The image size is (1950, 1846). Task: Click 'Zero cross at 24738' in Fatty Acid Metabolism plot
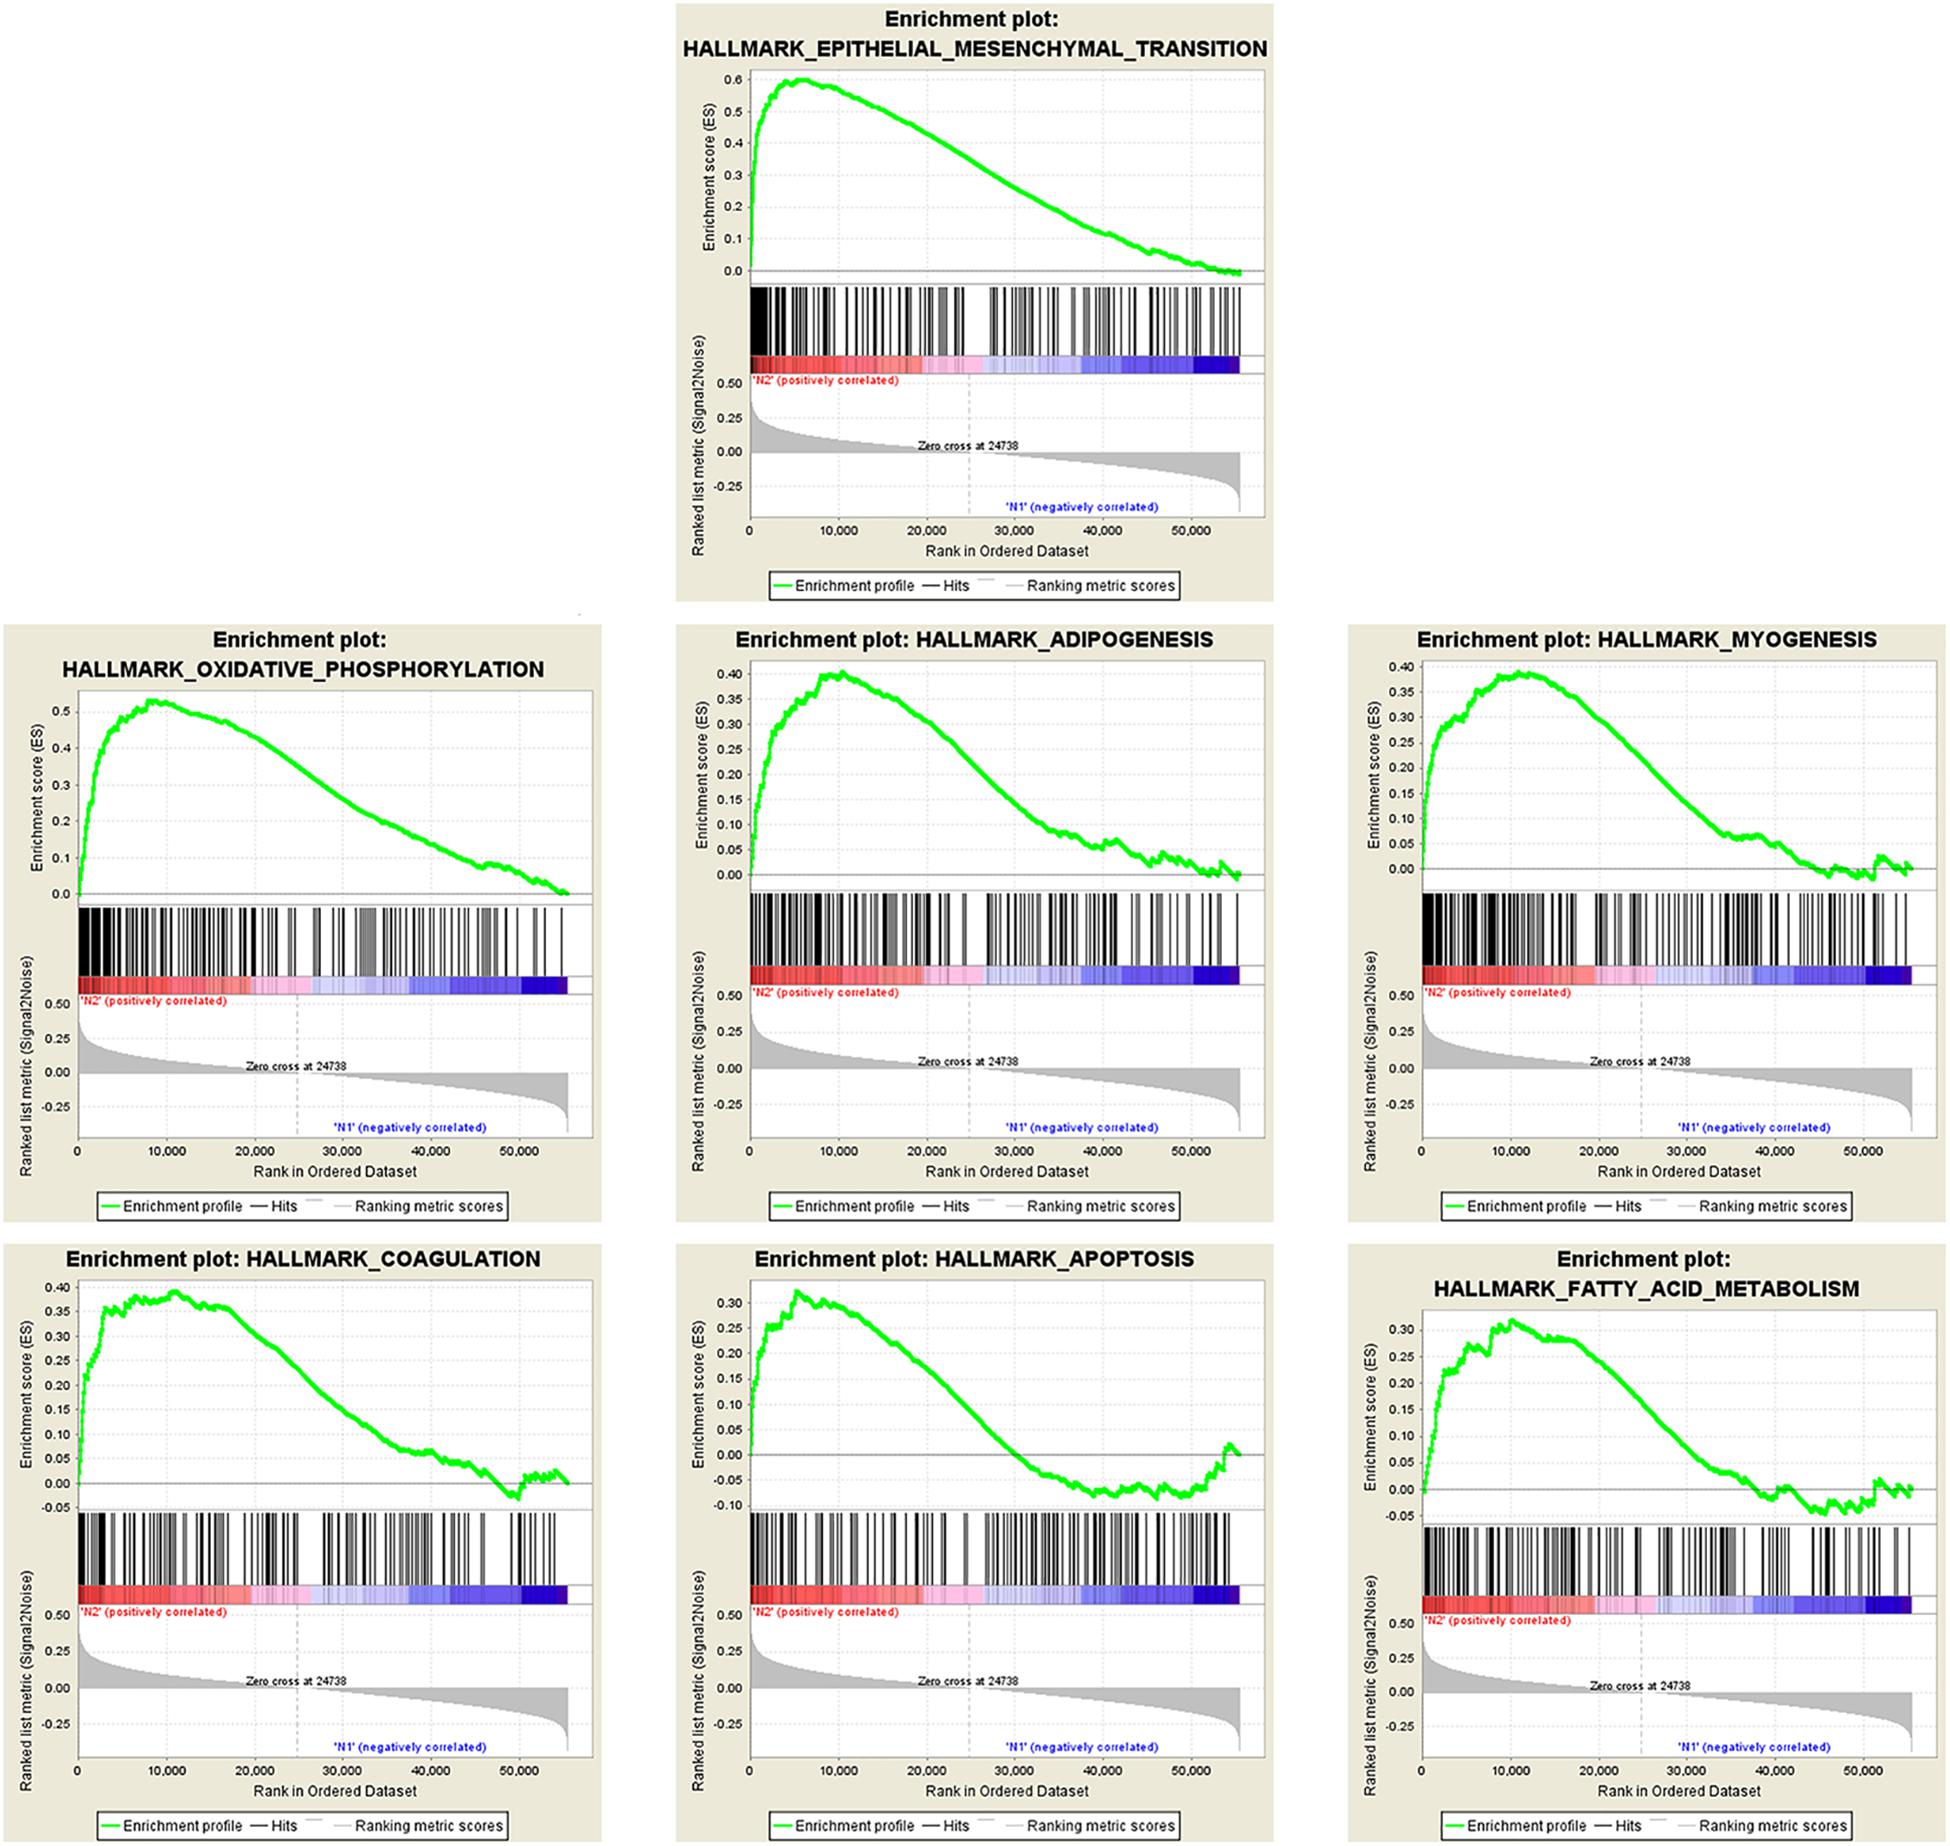pyautogui.click(x=1640, y=1686)
